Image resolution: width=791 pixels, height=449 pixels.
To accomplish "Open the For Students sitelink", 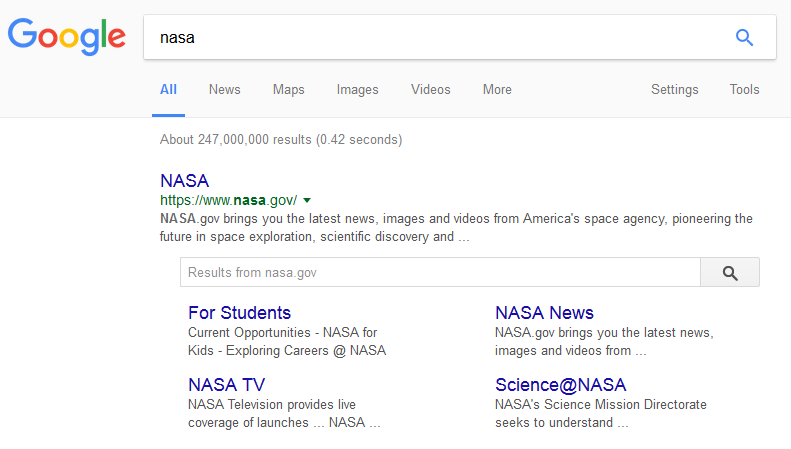I will (239, 313).
